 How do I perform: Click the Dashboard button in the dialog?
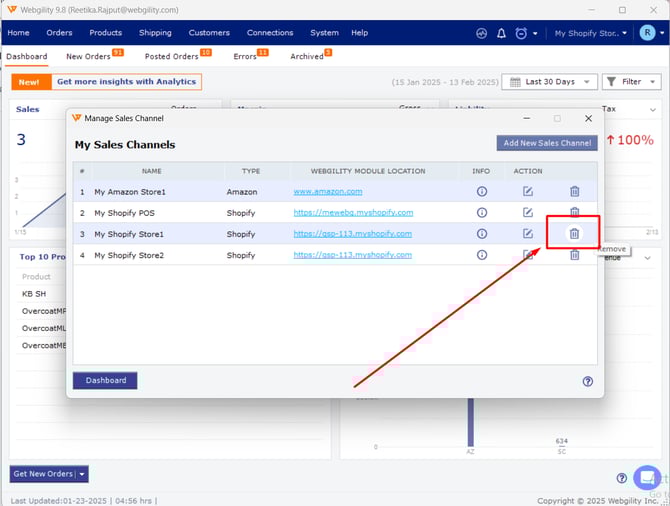(x=105, y=381)
